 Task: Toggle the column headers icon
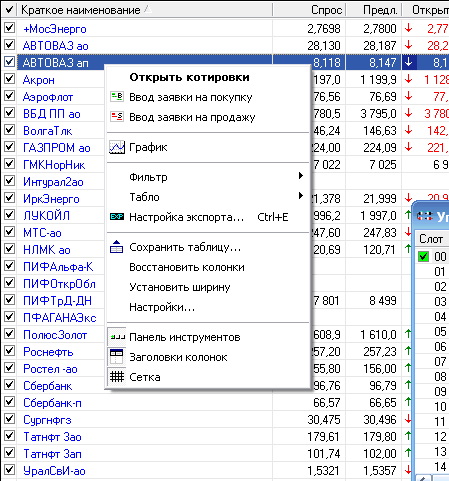click(117, 357)
